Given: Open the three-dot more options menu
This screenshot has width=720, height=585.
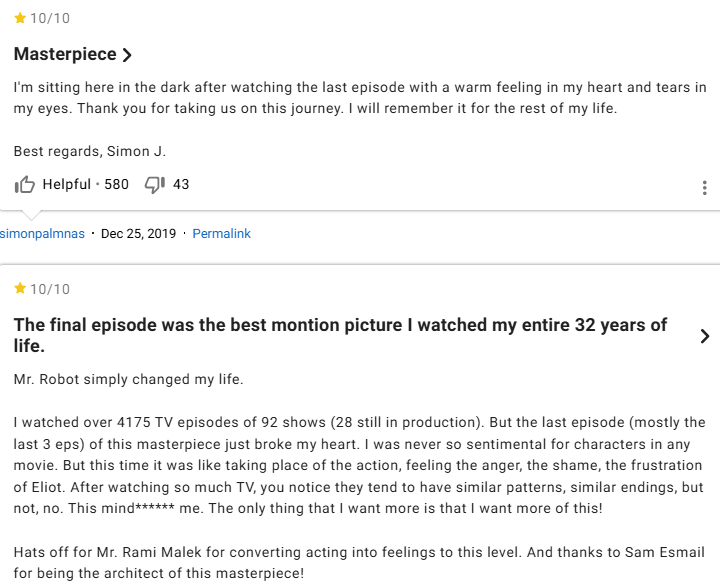Looking at the screenshot, I should tap(705, 188).
